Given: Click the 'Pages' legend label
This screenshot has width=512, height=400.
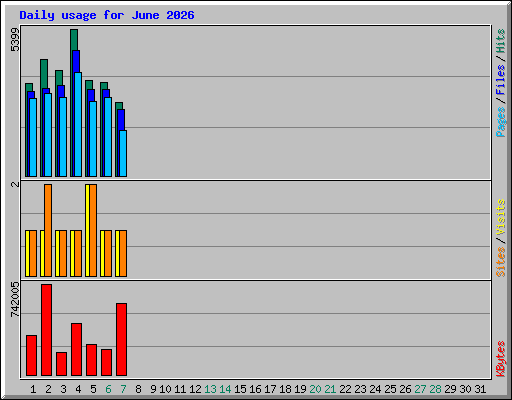Looking at the screenshot, I should 500,122.
